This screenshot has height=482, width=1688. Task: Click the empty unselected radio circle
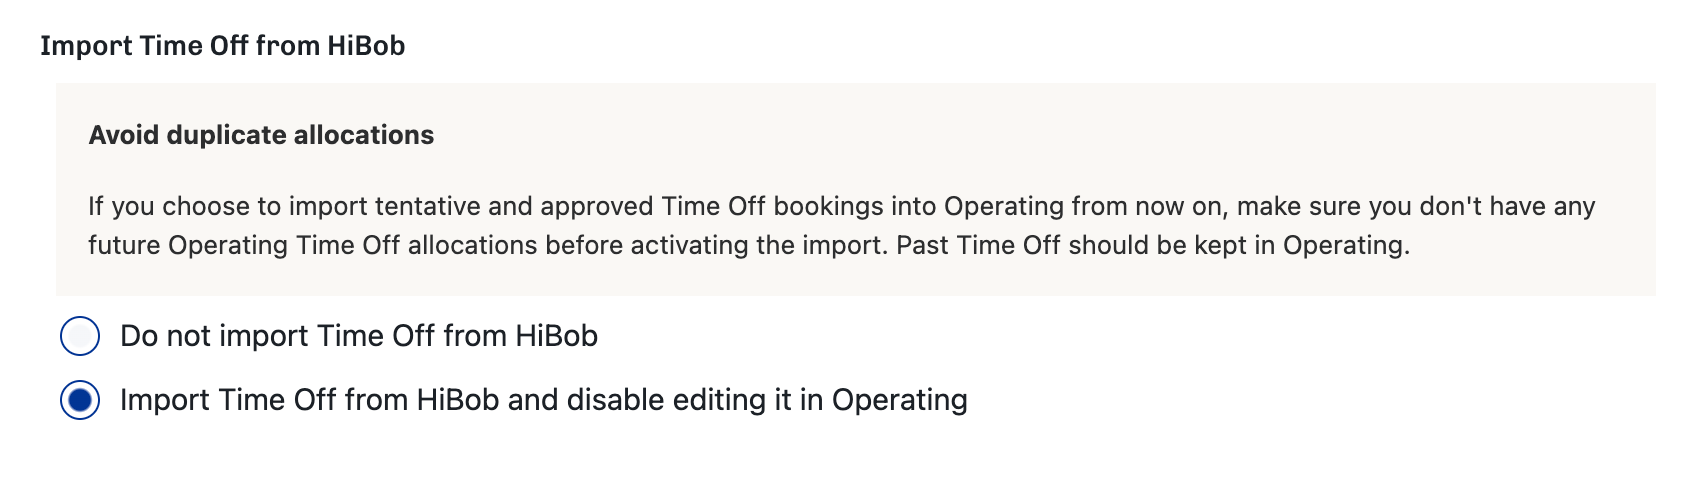[x=80, y=336]
